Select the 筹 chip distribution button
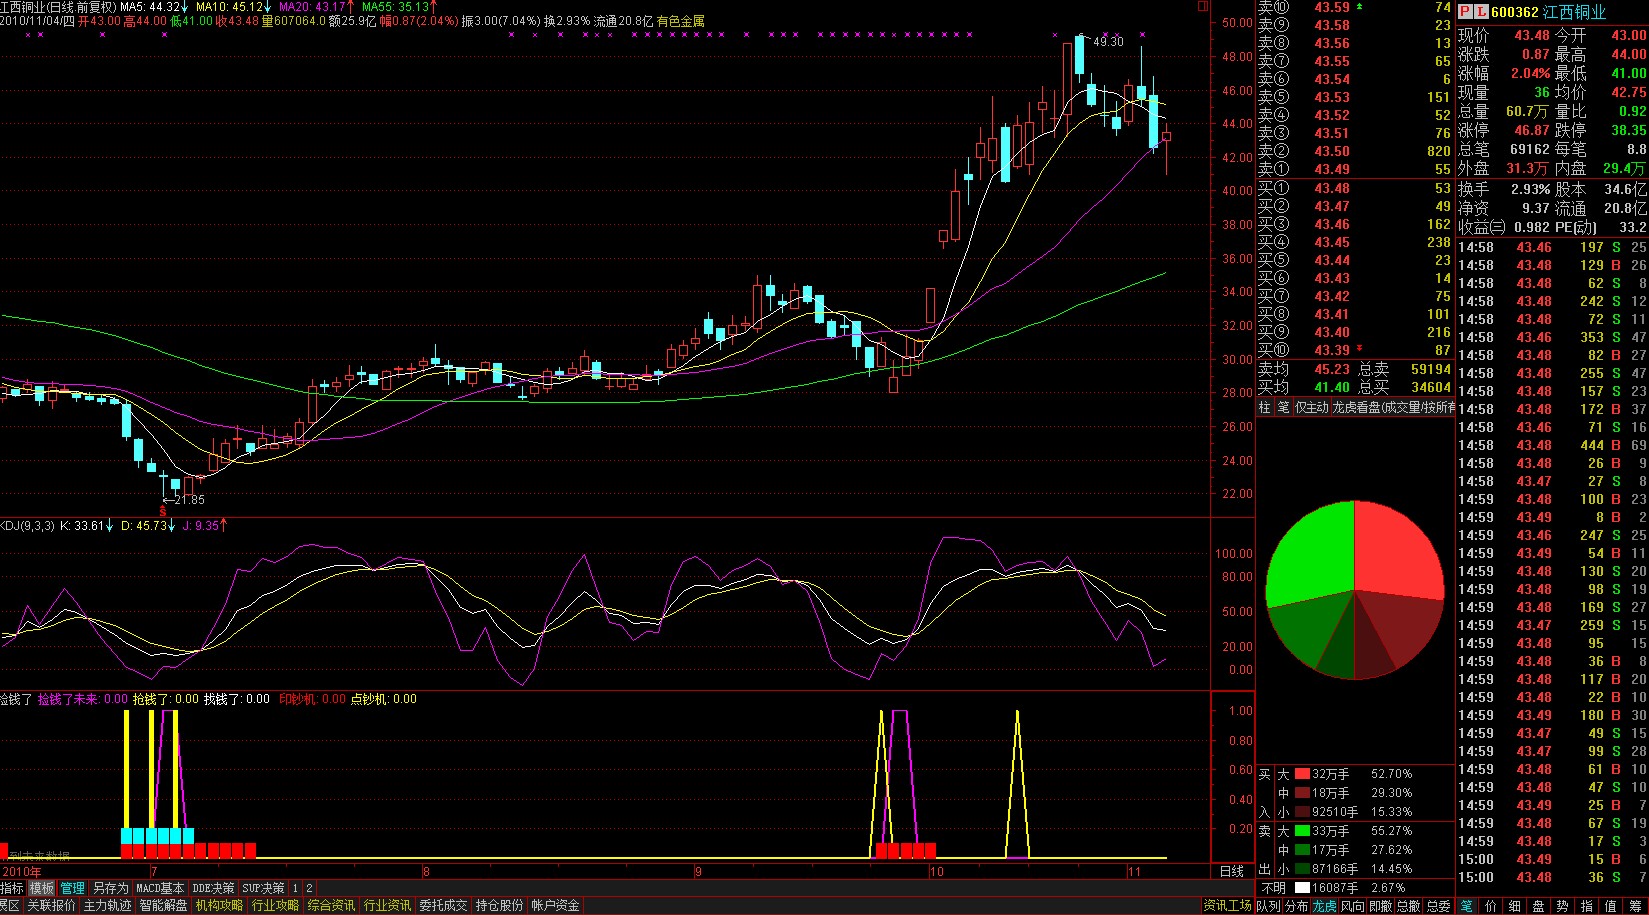This screenshot has width=1649, height=916. (x=1637, y=906)
